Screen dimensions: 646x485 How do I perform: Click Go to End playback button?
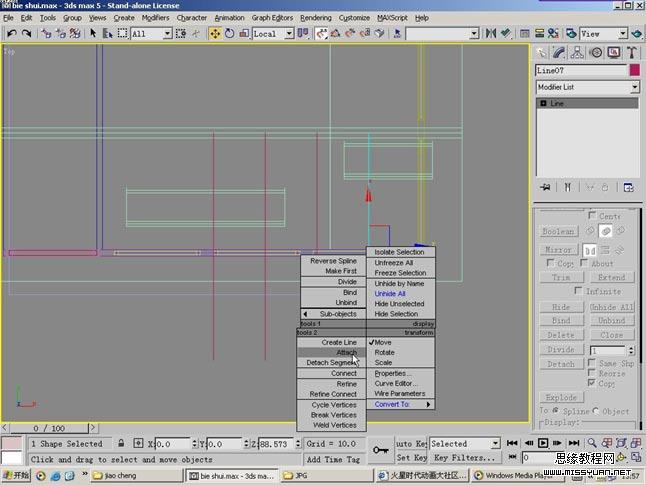coord(574,443)
